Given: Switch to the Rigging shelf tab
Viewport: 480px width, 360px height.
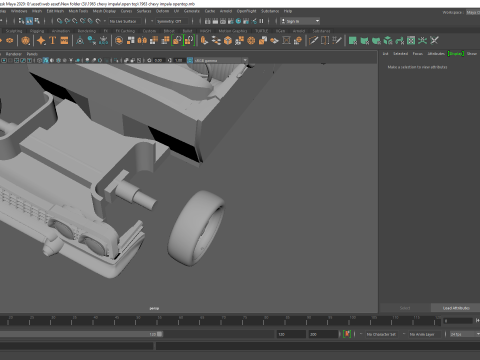Looking at the screenshot, I should 37,31.
